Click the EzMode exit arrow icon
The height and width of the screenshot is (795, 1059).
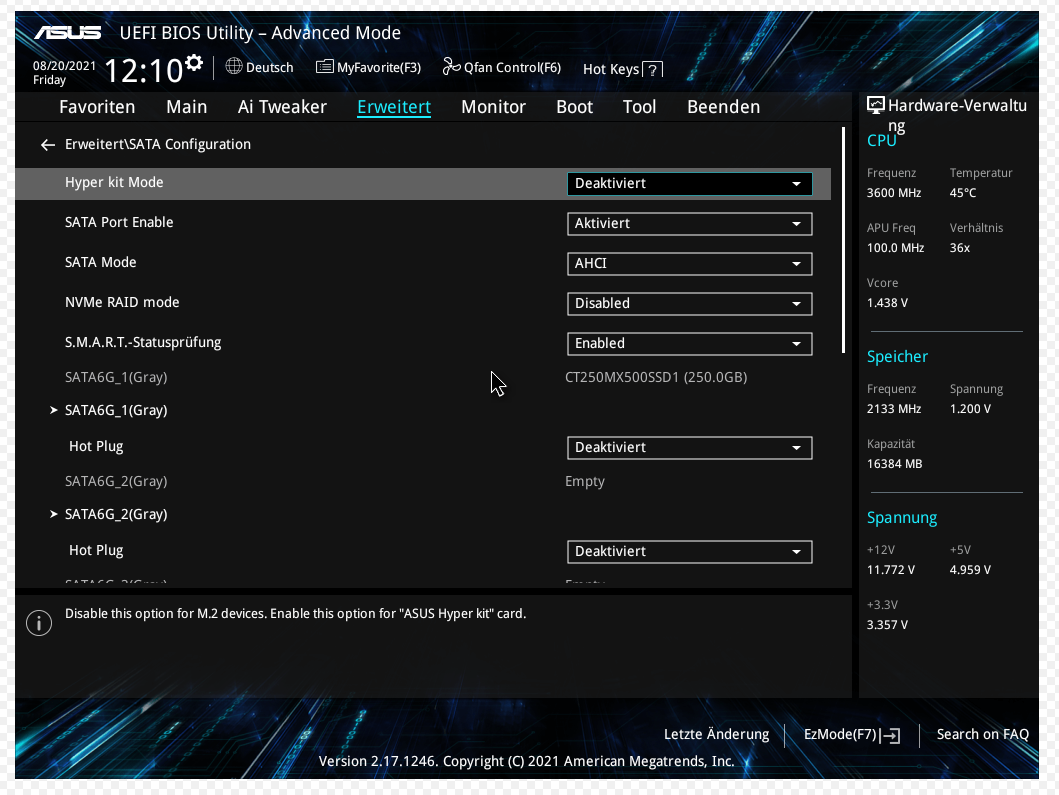point(891,736)
